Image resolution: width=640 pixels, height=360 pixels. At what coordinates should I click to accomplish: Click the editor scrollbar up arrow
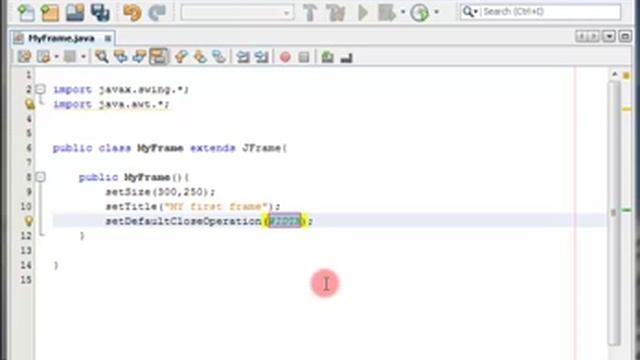pos(615,75)
